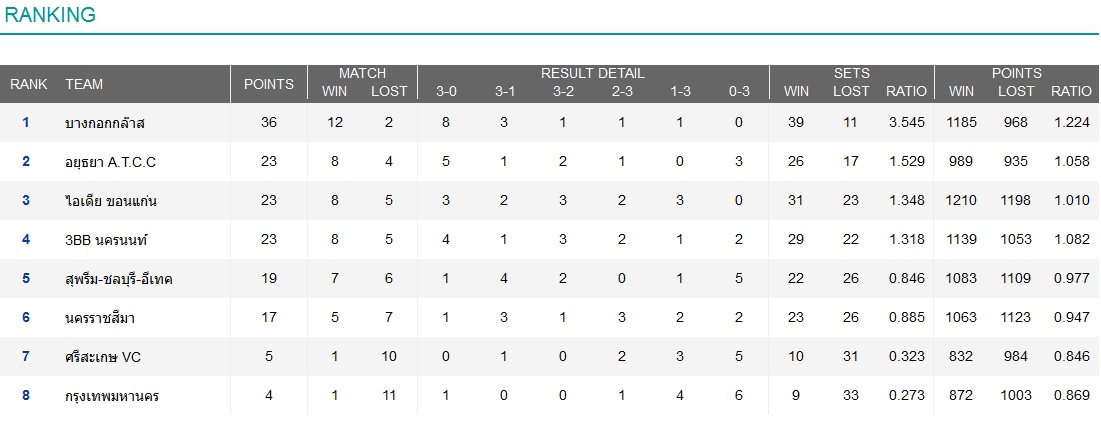
Task: Click ศรีสะเกษ VC team name
Action: point(104,357)
